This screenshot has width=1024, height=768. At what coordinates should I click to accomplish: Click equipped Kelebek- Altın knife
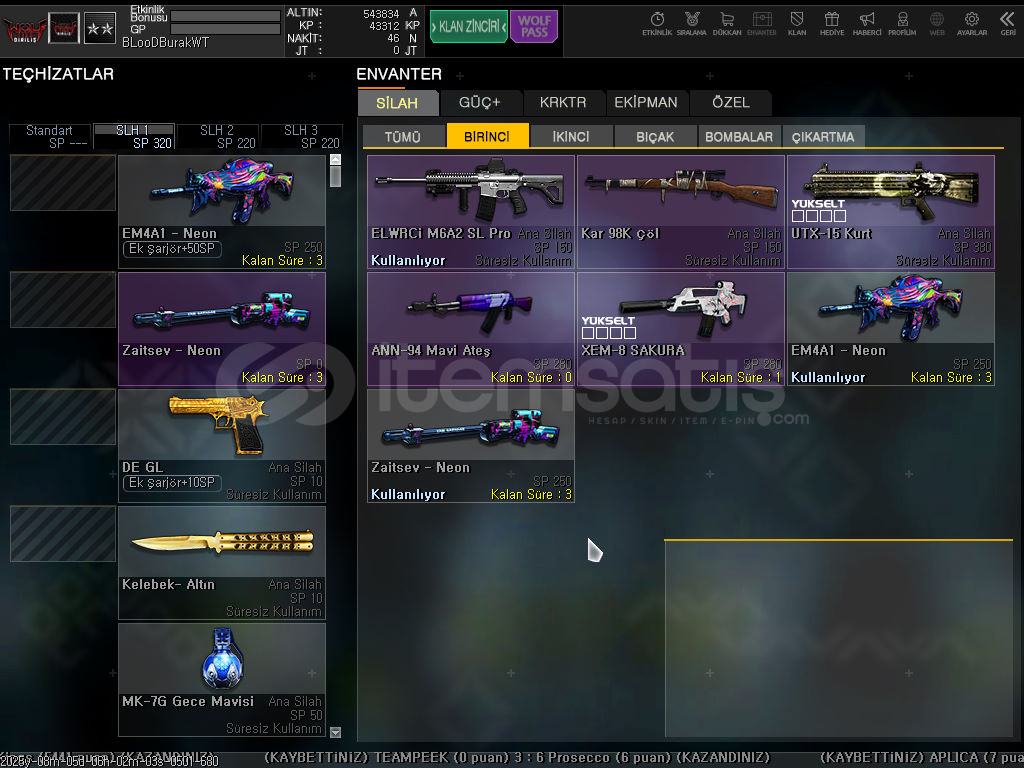[x=222, y=563]
